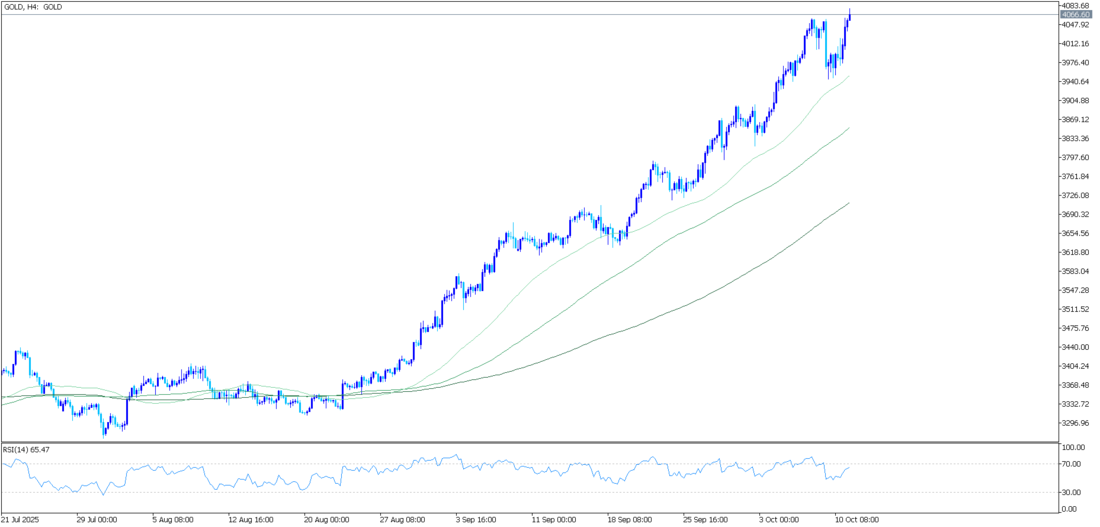The height and width of the screenshot is (527, 1100).
Task: Click the 4083.68 price scale label
Action: [1076, 6]
